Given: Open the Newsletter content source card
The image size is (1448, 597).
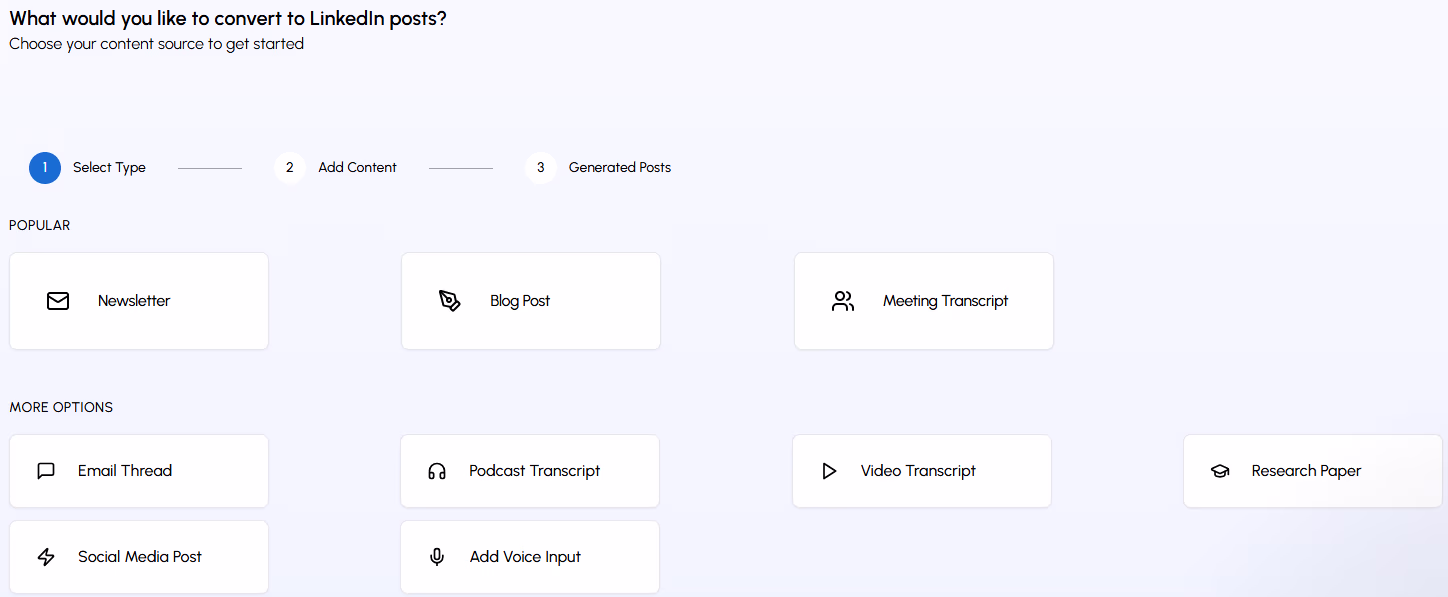Looking at the screenshot, I should 138,300.
